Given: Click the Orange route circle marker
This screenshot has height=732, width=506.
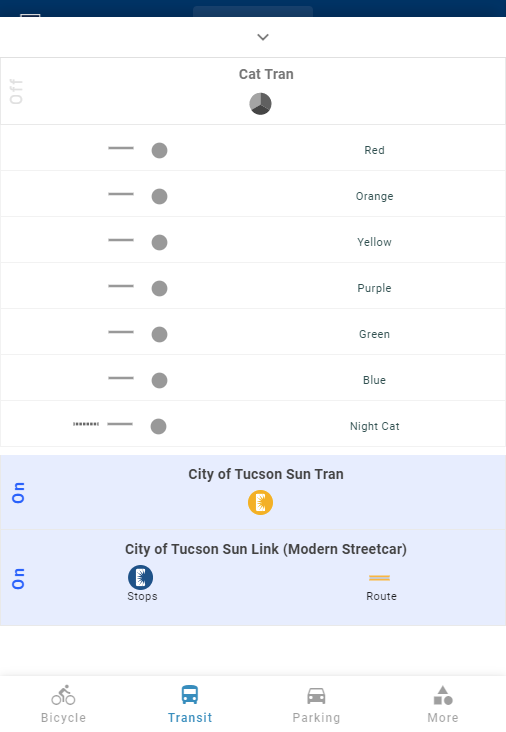Looking at the screenshot, I should pos(160,197).
